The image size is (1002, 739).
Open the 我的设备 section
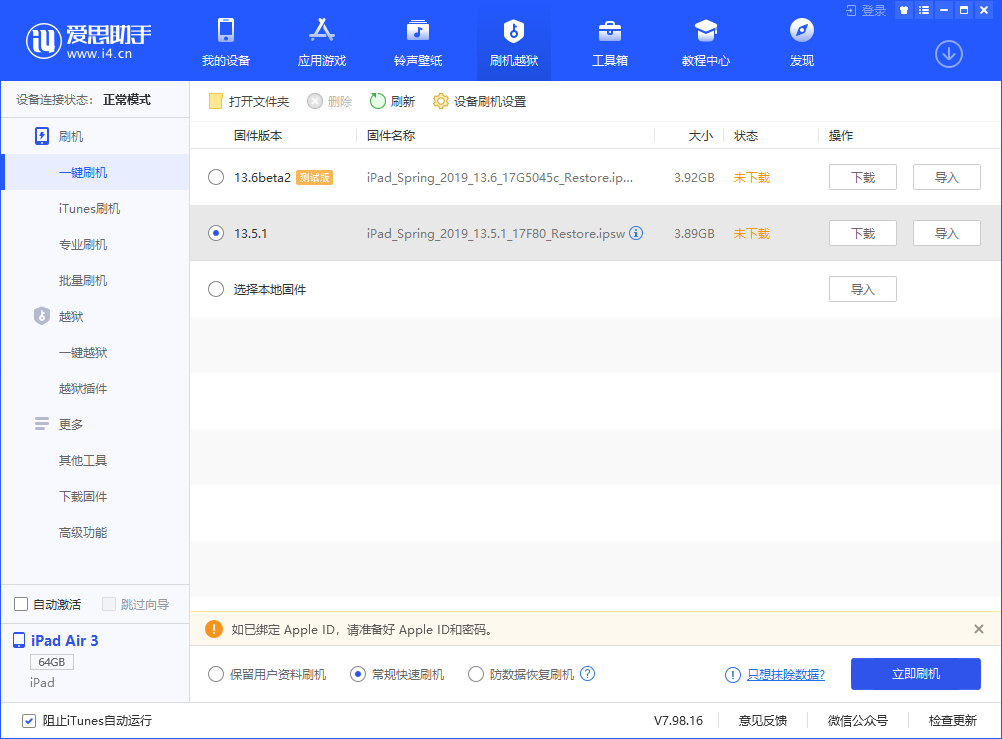click(225, 42)
